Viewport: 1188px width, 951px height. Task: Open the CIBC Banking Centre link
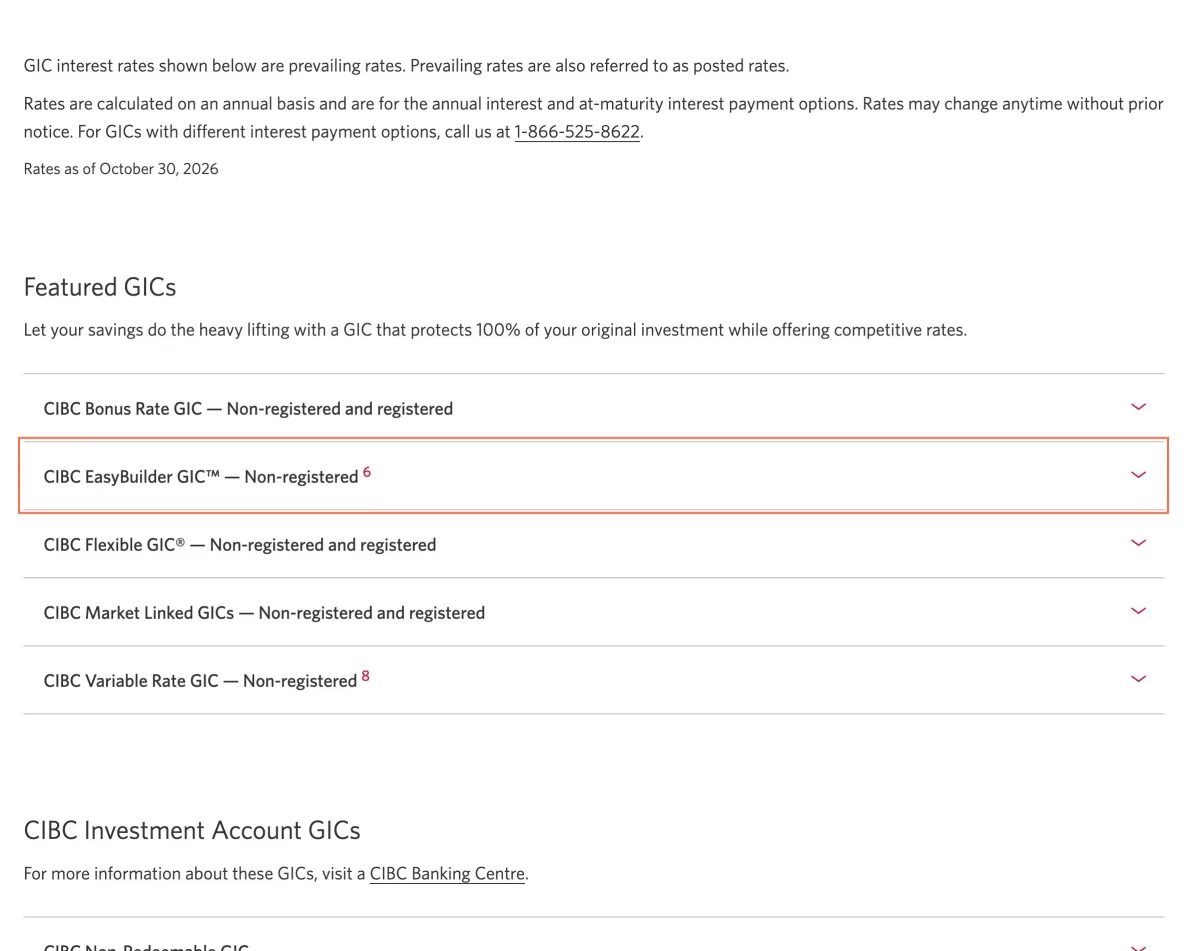447,874
